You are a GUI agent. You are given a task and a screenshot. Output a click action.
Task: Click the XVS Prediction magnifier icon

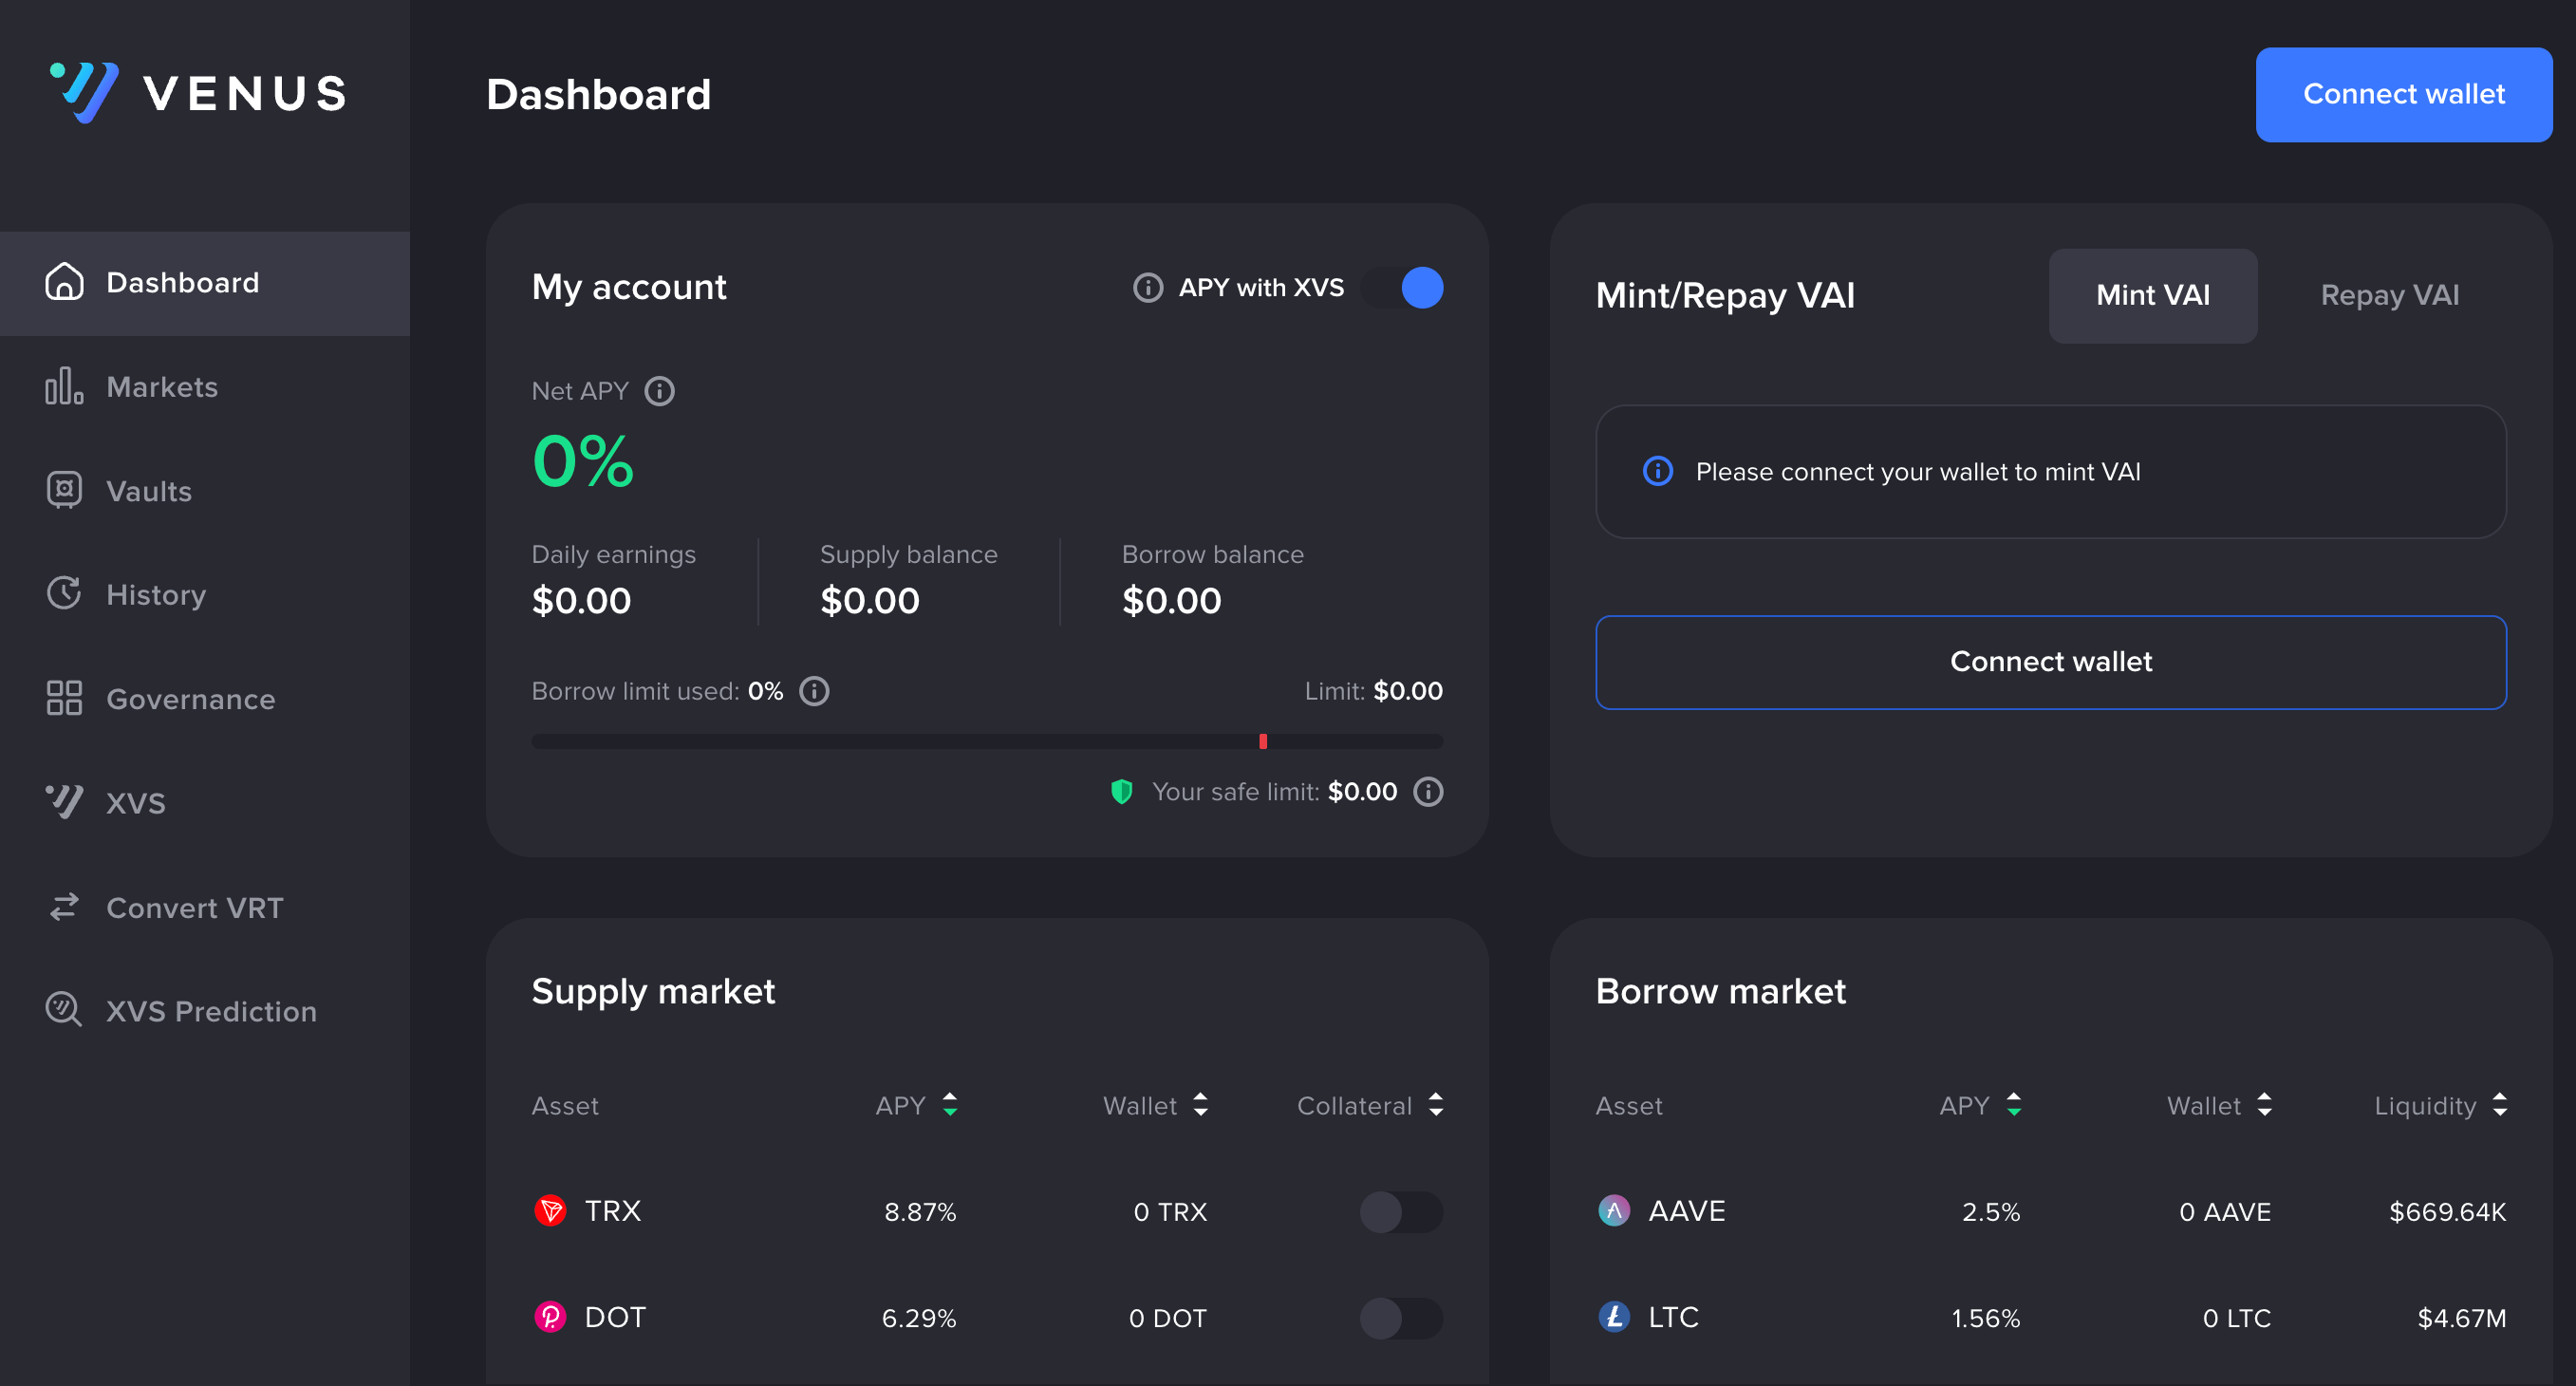64,1010
